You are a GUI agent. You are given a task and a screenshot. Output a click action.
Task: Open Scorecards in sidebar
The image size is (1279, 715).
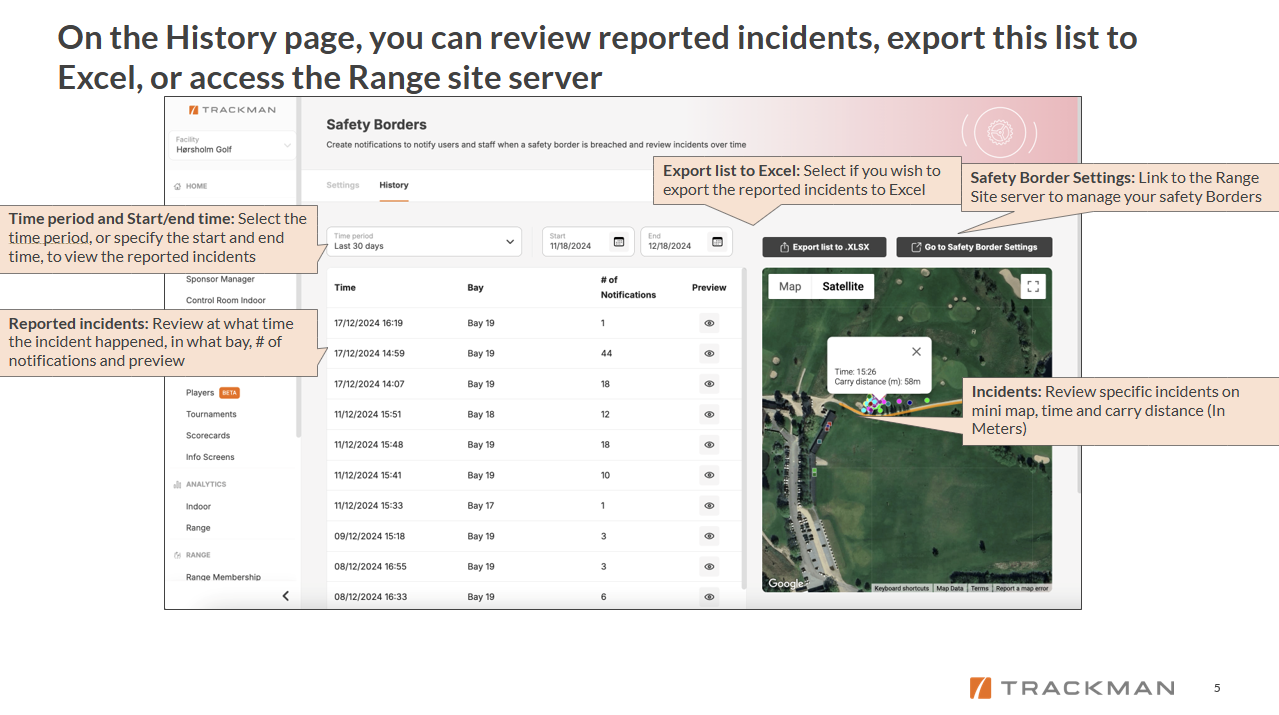coord(208,436)
